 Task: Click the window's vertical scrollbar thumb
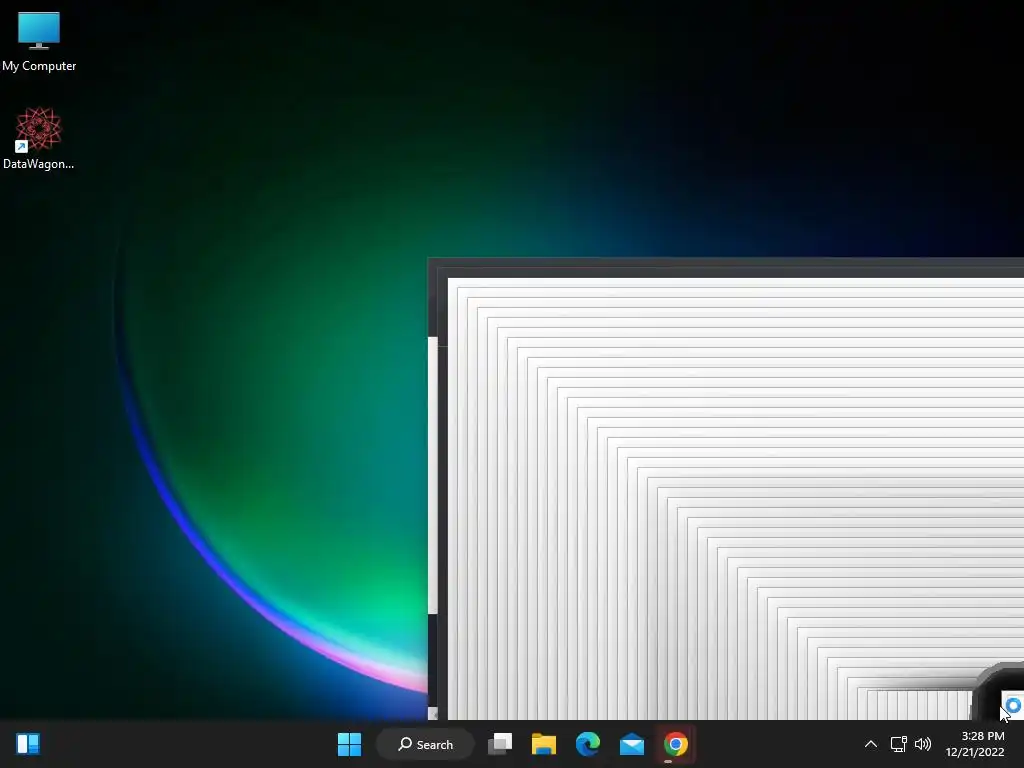(432, 475)
